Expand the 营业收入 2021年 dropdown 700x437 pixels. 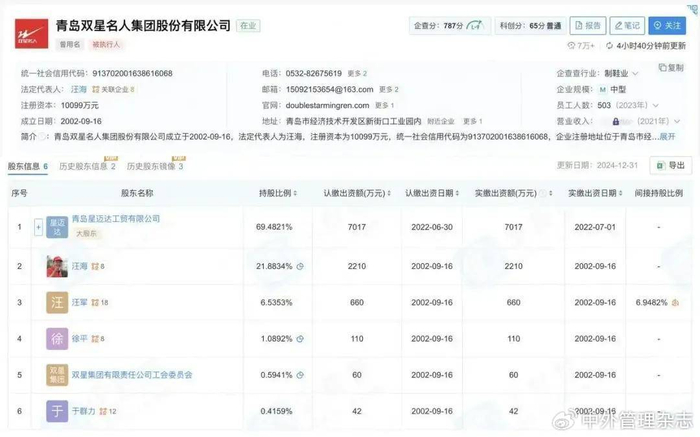point(677,121)
